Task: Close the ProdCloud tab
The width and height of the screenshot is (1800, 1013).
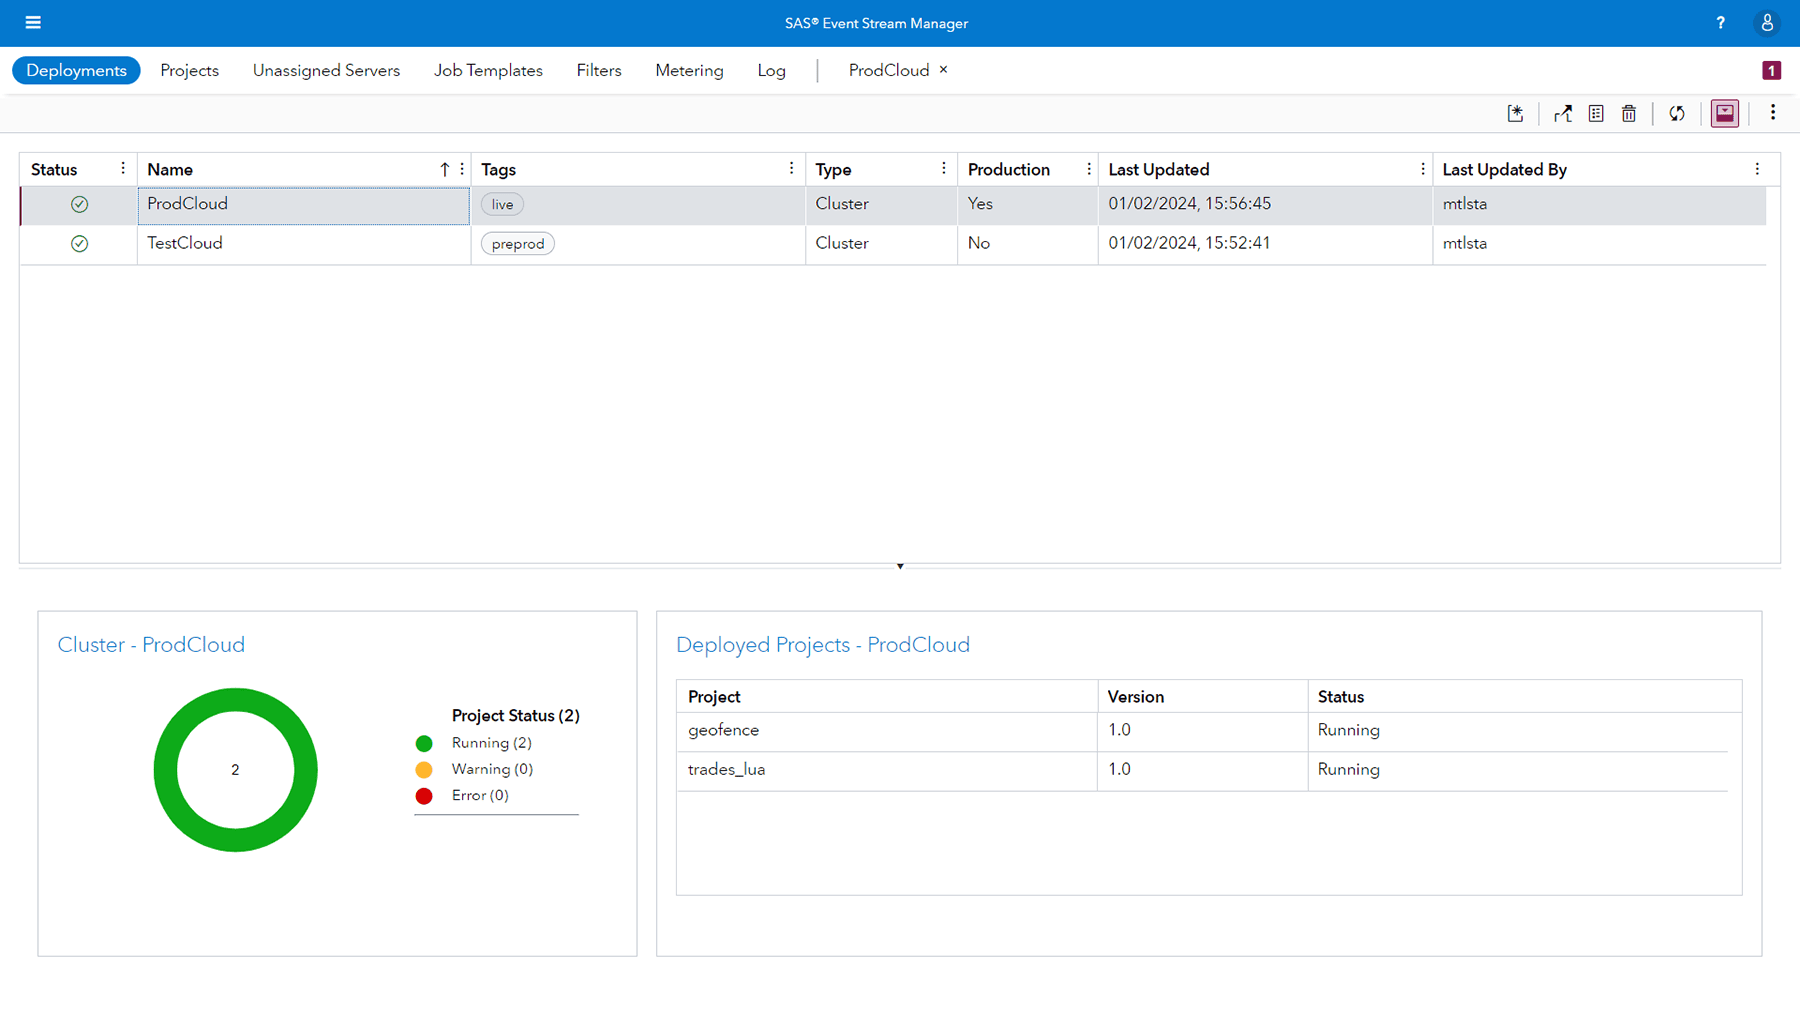Action: [943, 70]
